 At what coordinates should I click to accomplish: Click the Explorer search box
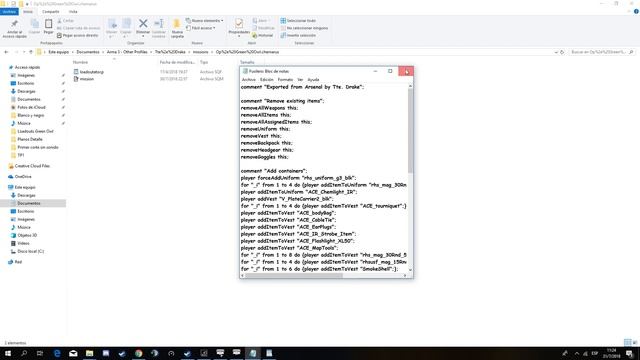point(602,52)
